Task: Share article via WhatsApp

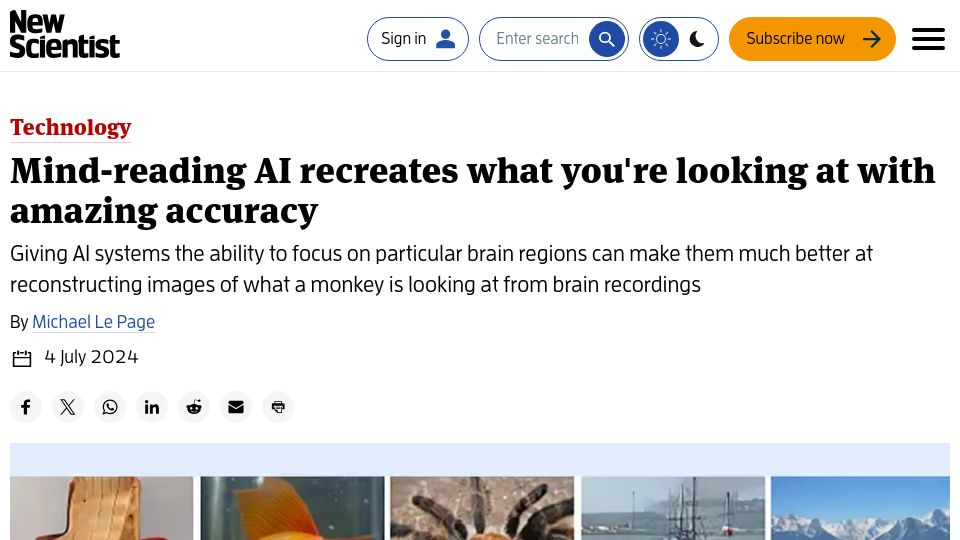Action: coord(110,407)
